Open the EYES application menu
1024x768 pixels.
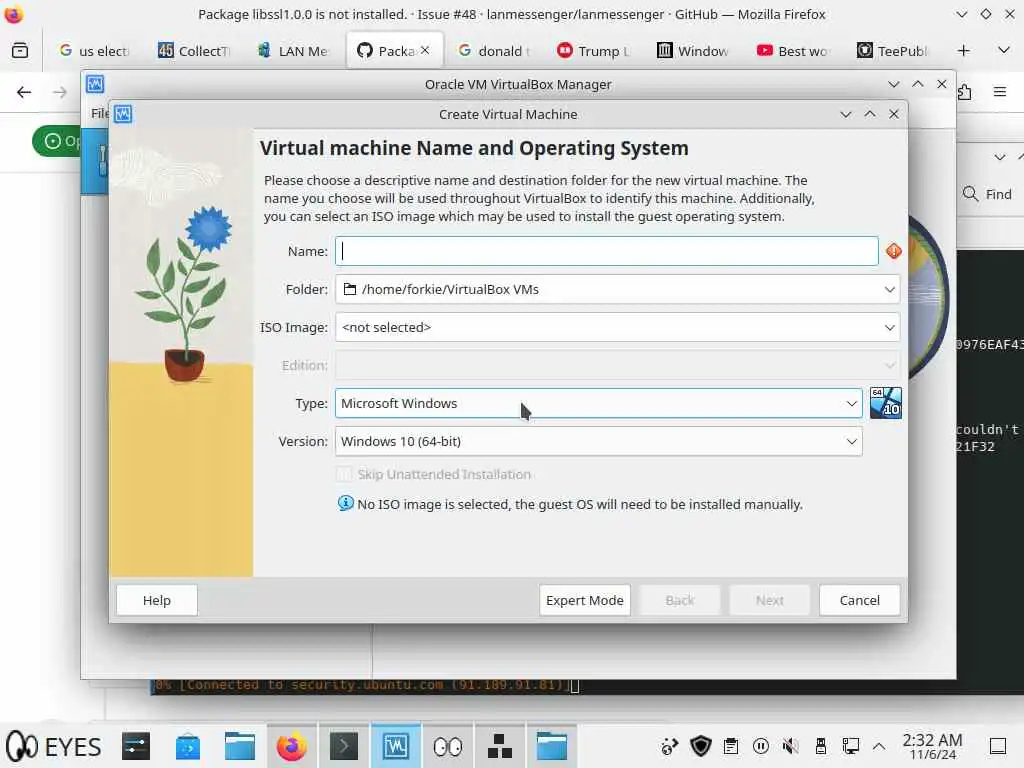click(x=54, y=746)
